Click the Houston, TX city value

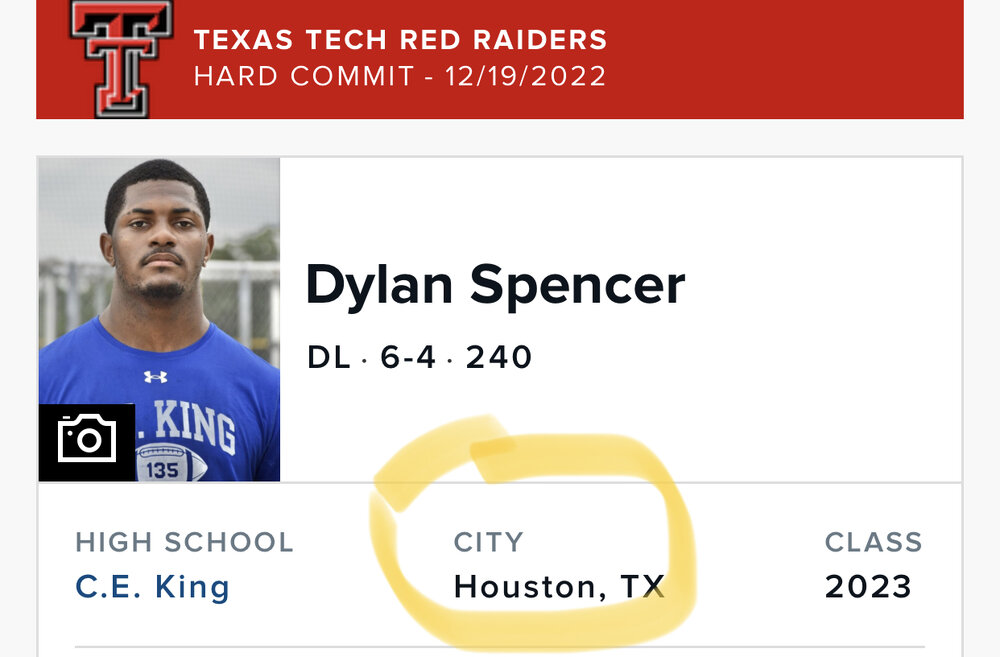pyautogui.click(x=560, y=586)
